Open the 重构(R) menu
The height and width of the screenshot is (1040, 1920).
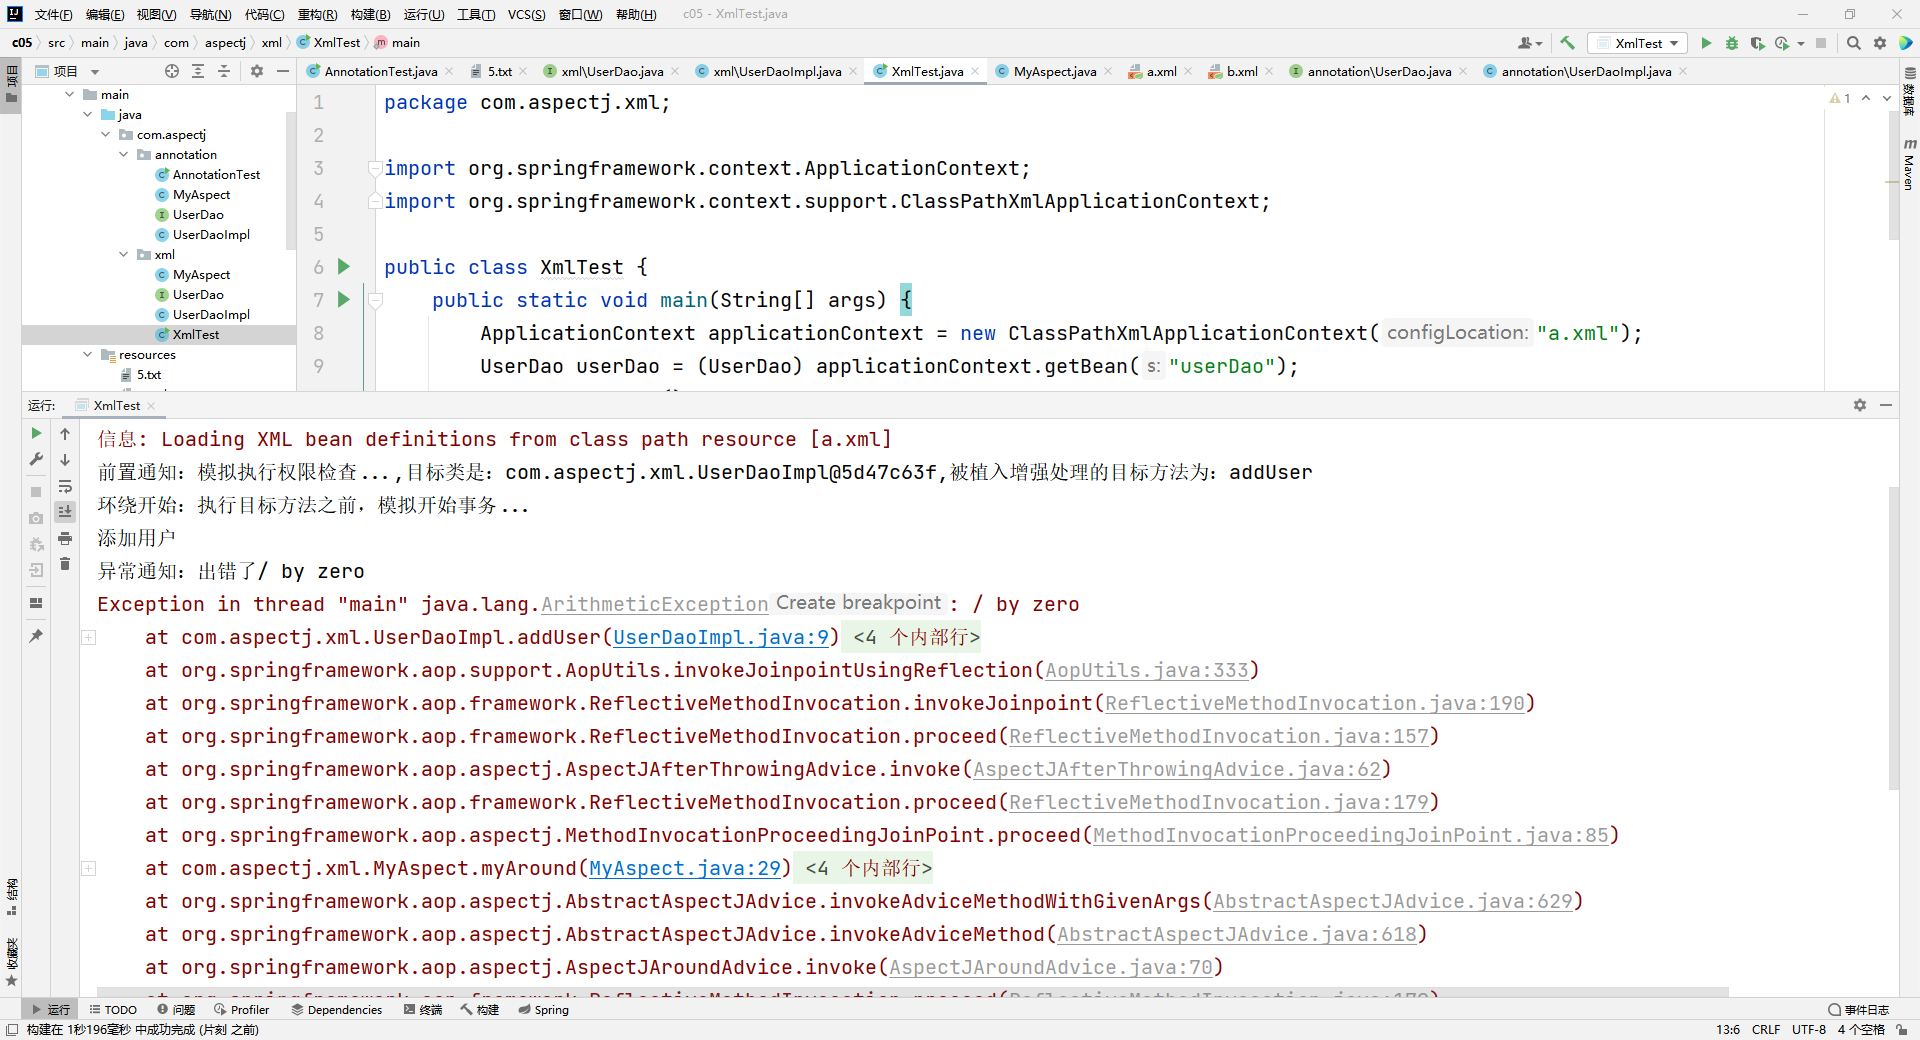[317, 14]
